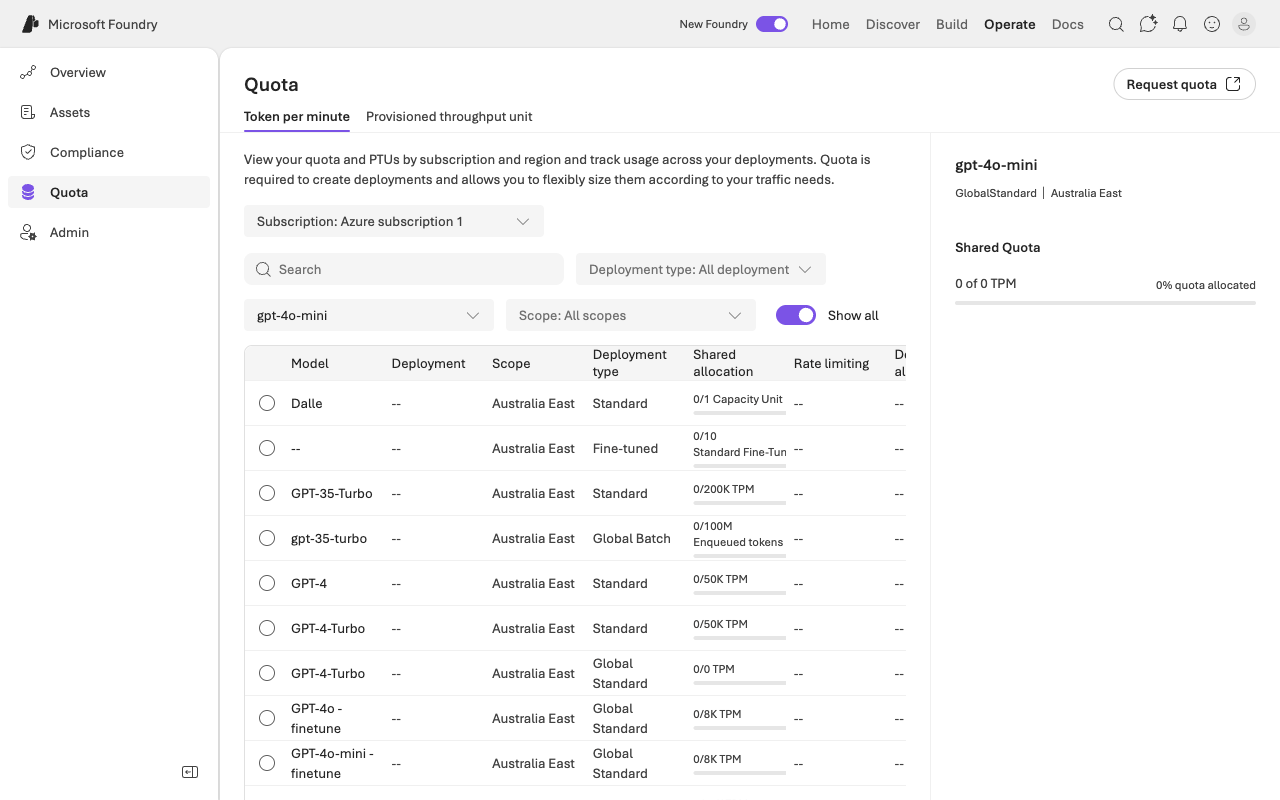1280x800 pixels.
Task: Open the Deployment type filter dropdown
Action: [x=701, y=269]
